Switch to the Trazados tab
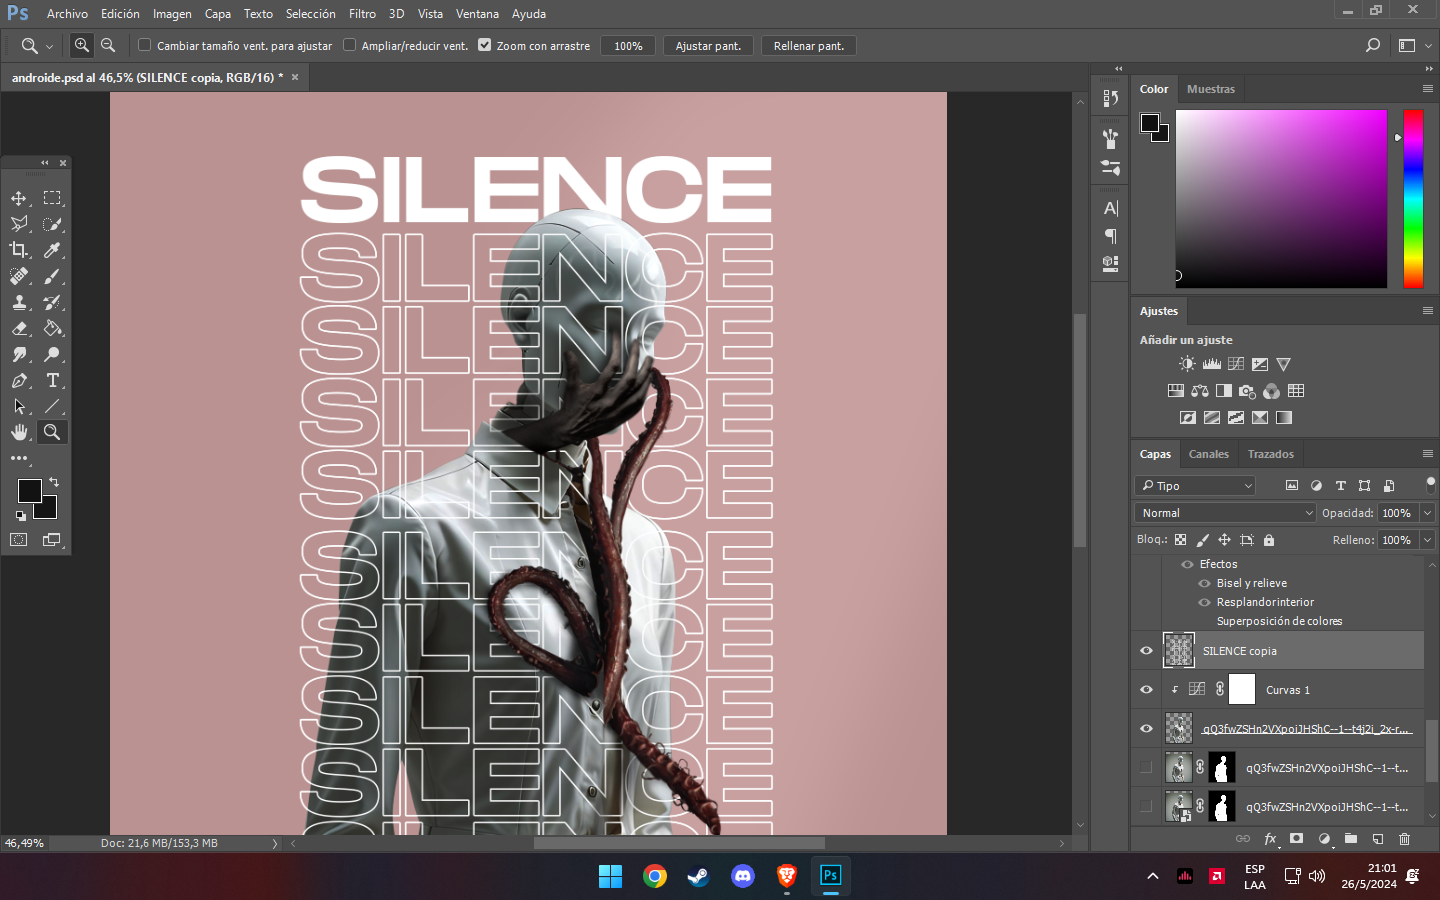This screenshot has width=1440, height=900. [1270, 454]
